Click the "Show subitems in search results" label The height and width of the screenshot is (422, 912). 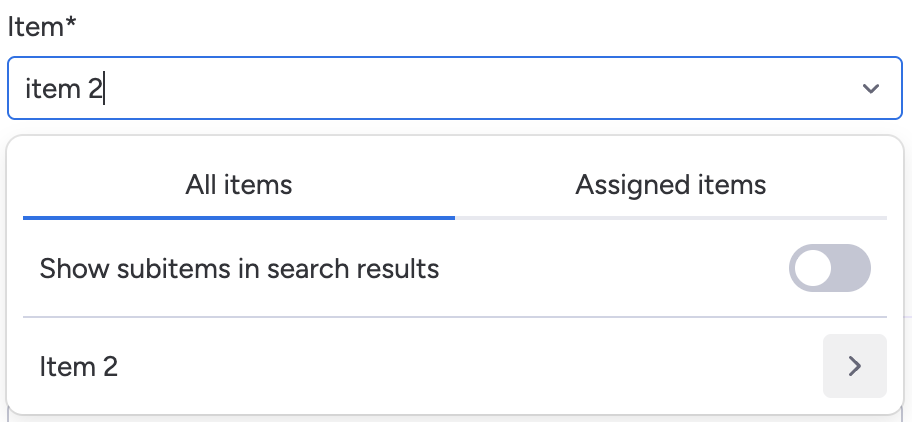pyautogui.click(x=239, y=269)
